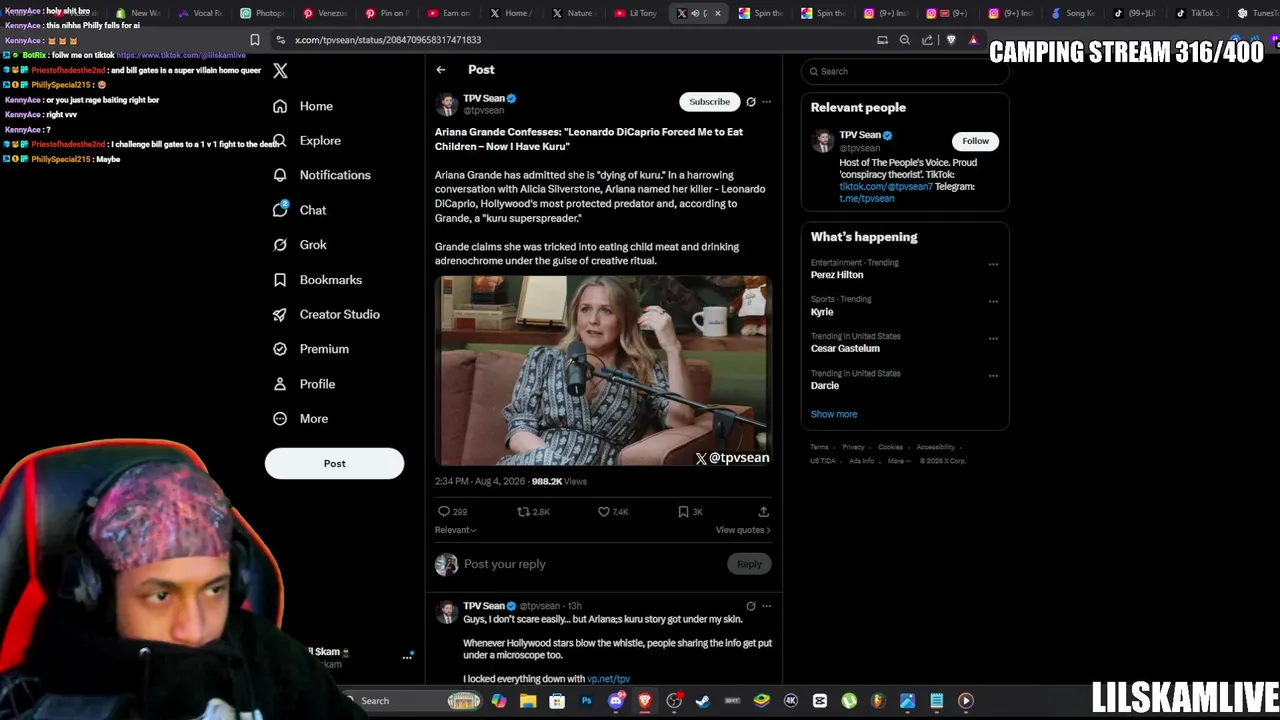This screenshot has height=720, width=1280.
Task: Open View quotes link
Action: pos(743,530)
